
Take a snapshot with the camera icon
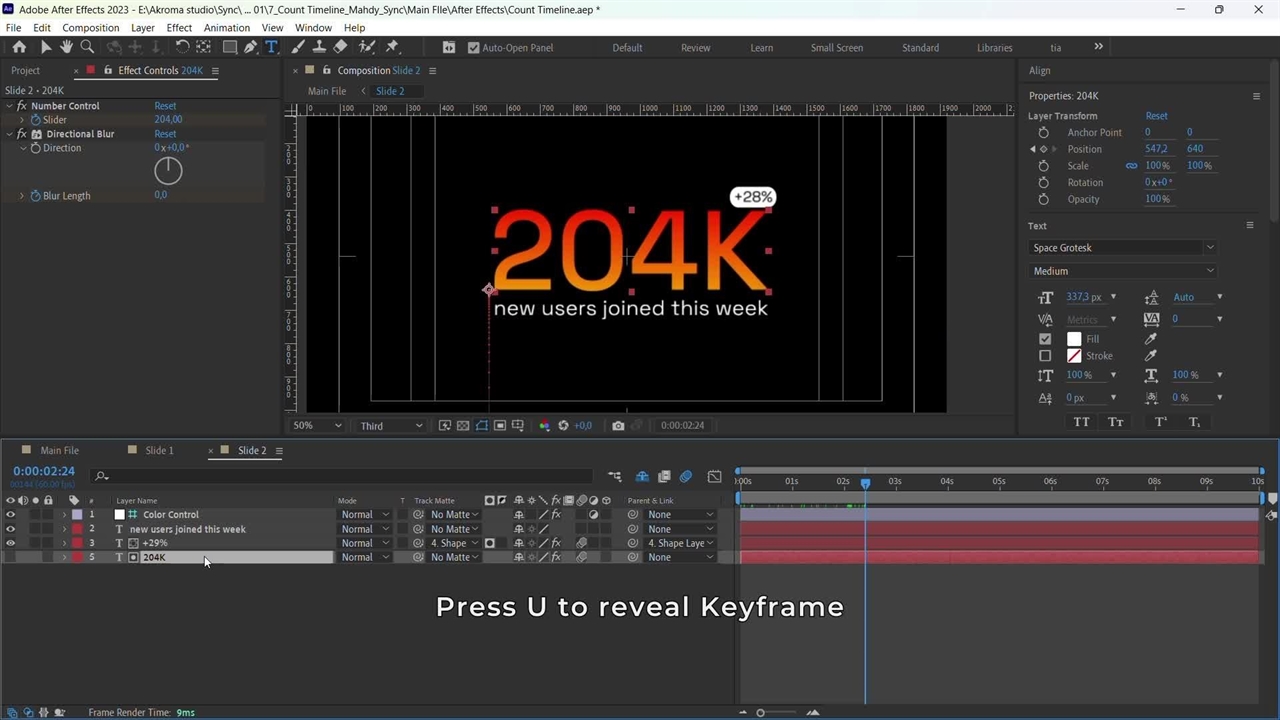[618, 426]
